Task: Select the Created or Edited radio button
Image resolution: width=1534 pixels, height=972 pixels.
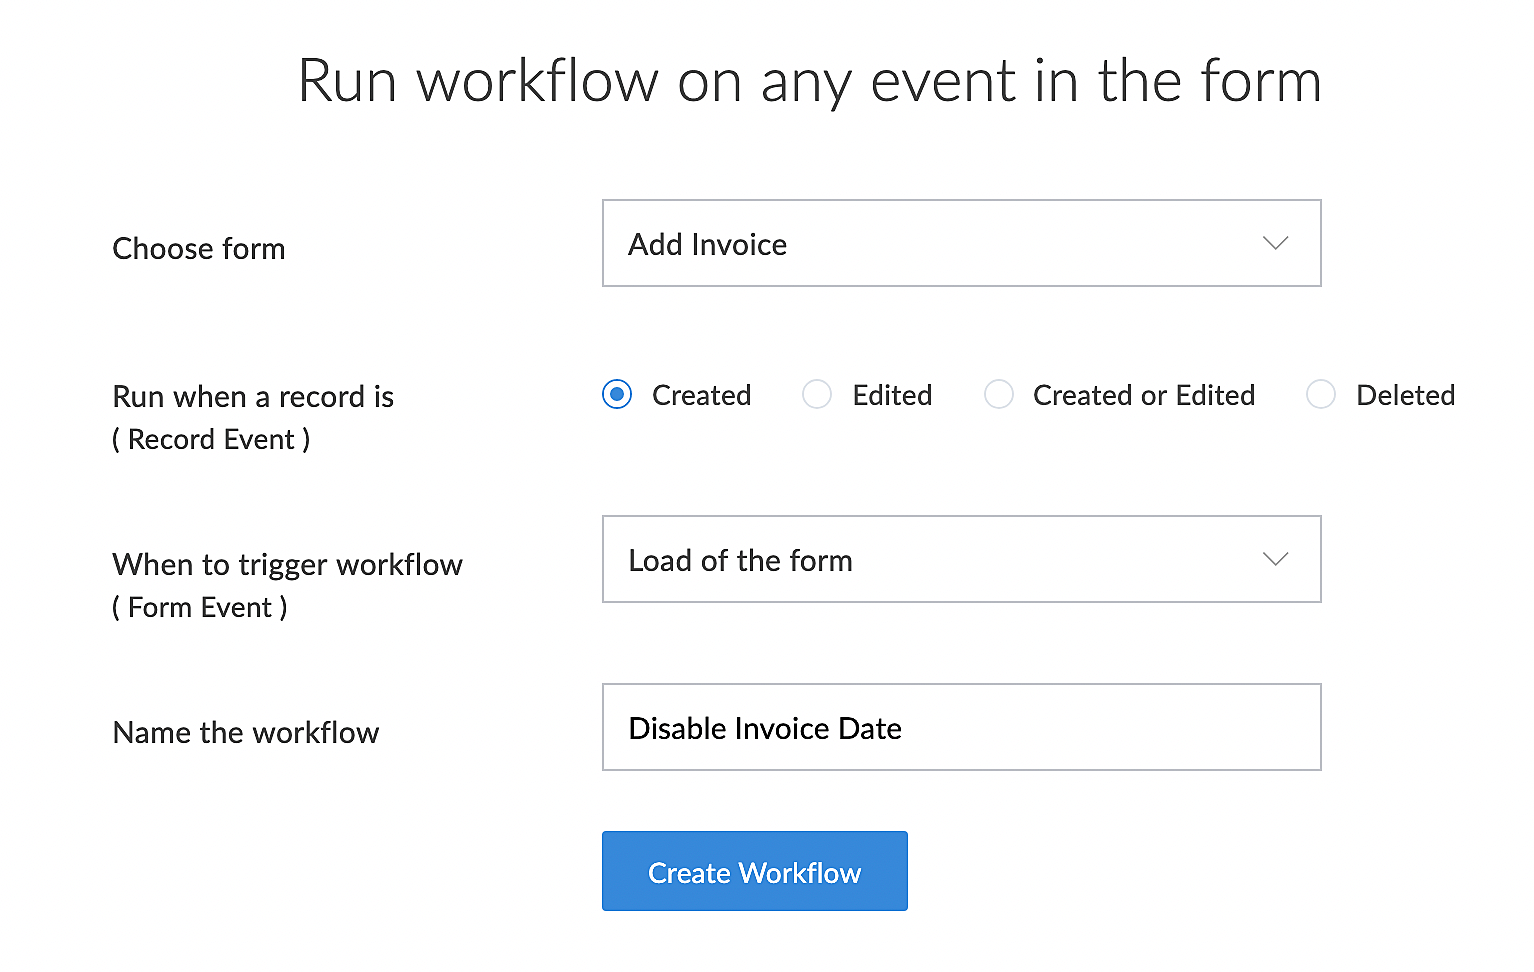Action: 998,395
